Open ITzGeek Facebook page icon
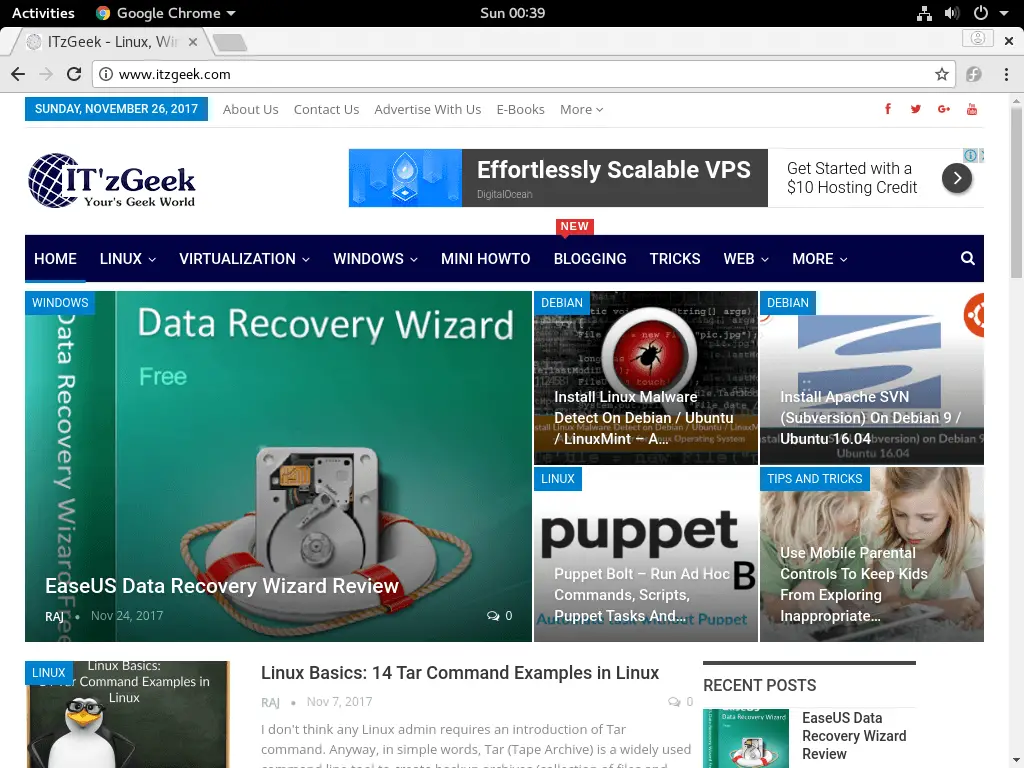This screenshot has width=1024, height=768. click(888, 109)
